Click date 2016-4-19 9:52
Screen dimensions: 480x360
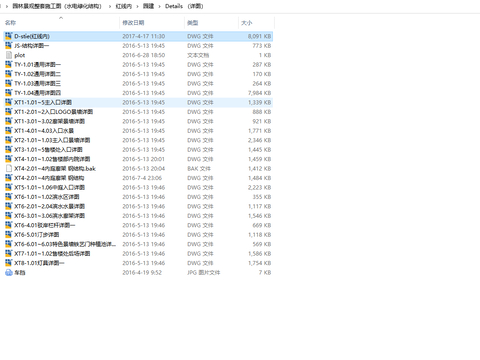click(x=142, y=272)
